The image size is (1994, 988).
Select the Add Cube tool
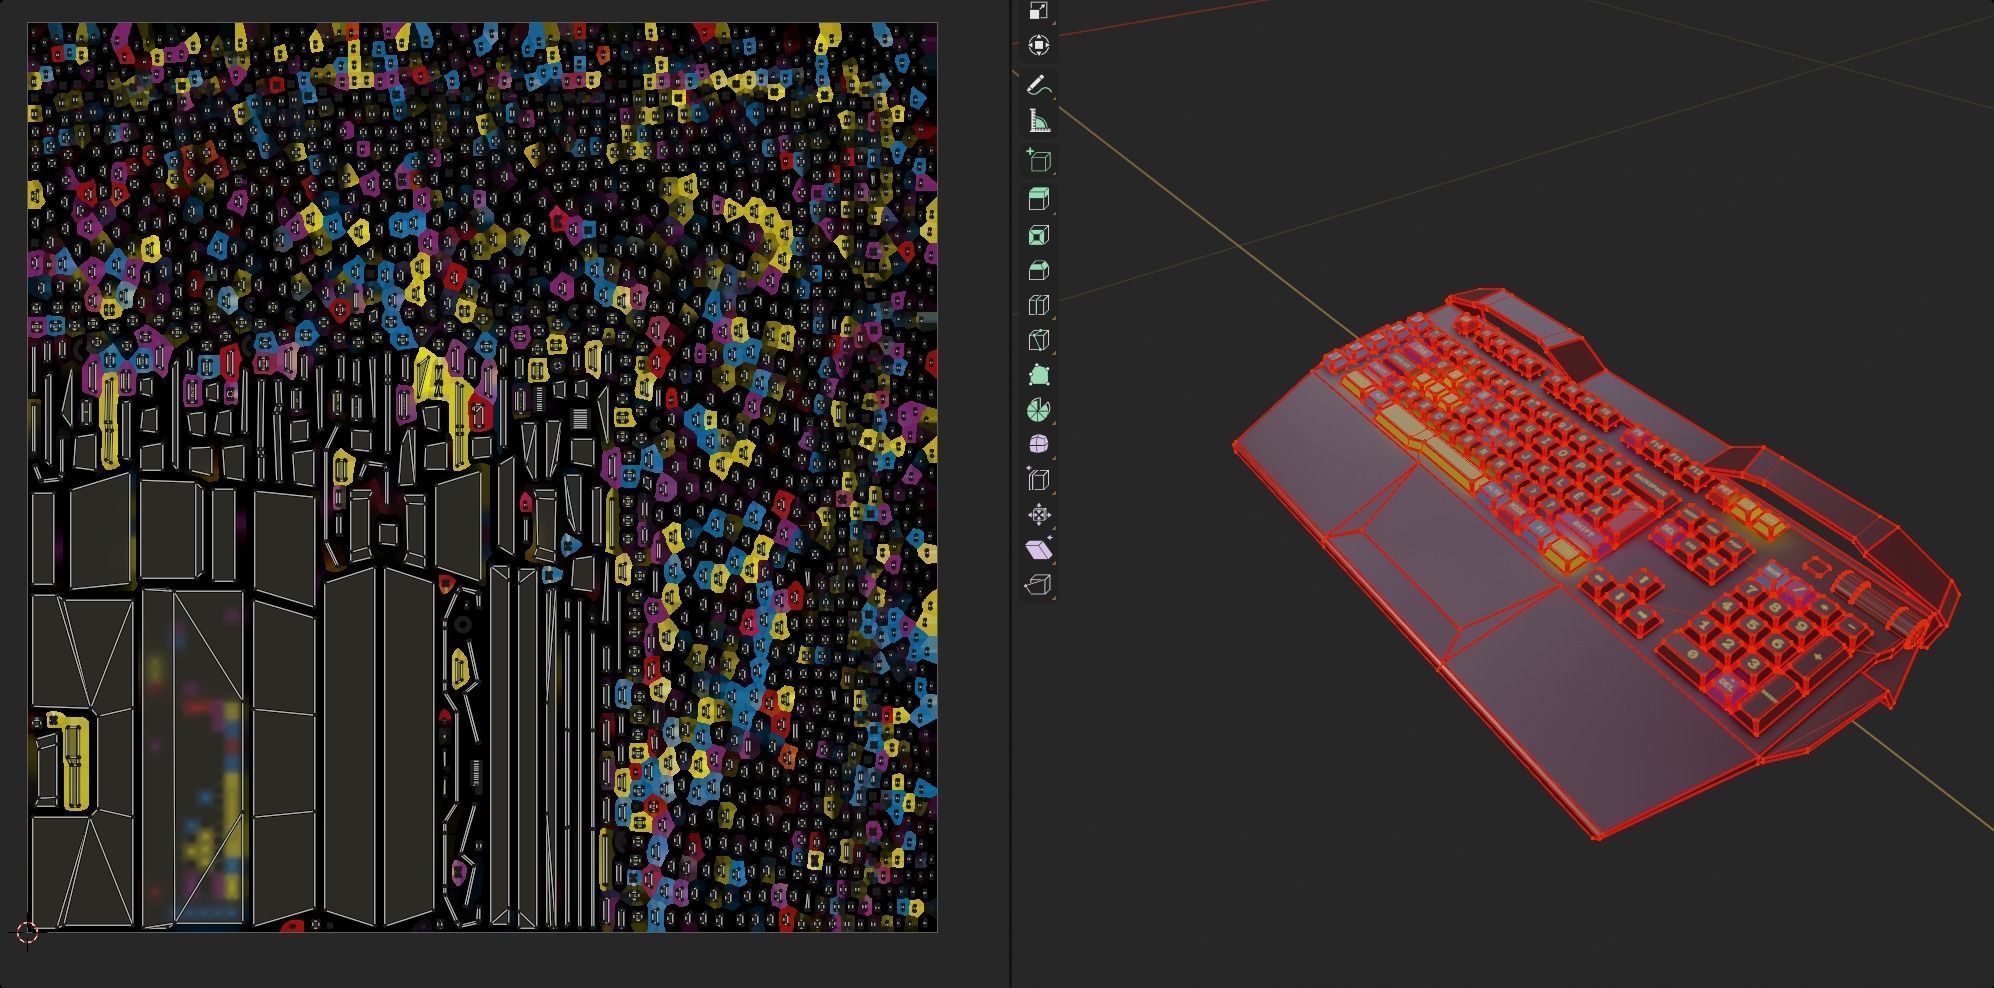click(x=1039, y=161)
